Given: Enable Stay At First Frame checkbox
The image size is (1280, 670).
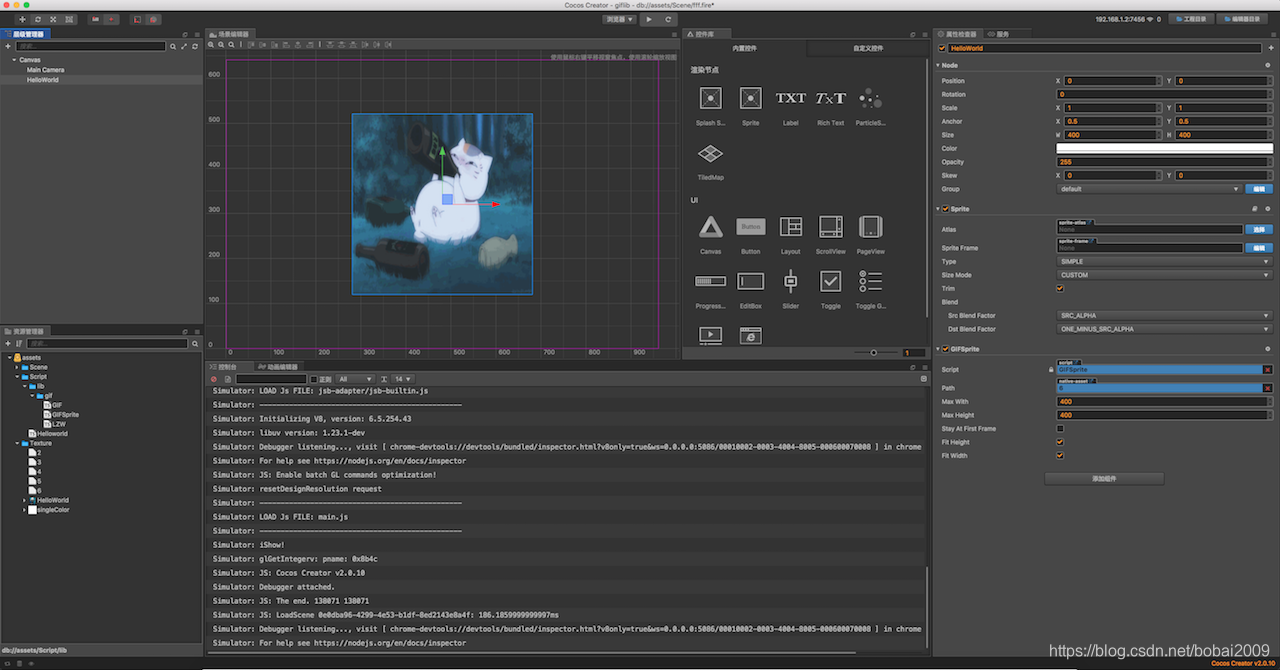Looking at the screenshot, I should coord(1060,428).
